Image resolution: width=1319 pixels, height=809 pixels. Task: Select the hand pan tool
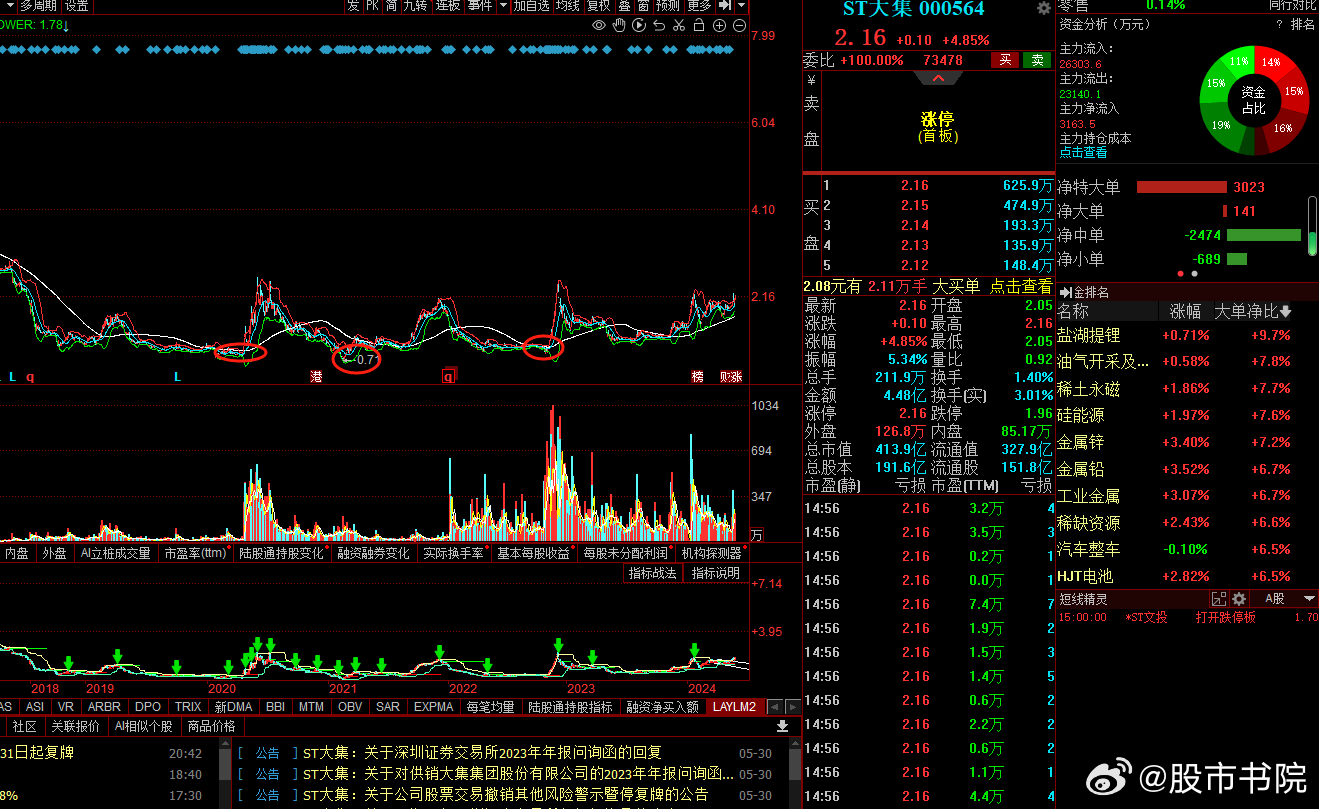[619, 25]
